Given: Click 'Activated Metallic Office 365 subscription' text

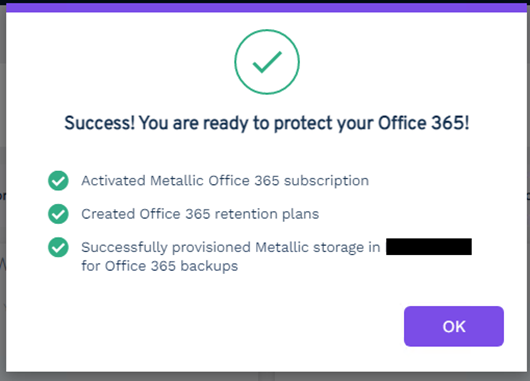Looking at the screenshot, I should tap(225, 181).
